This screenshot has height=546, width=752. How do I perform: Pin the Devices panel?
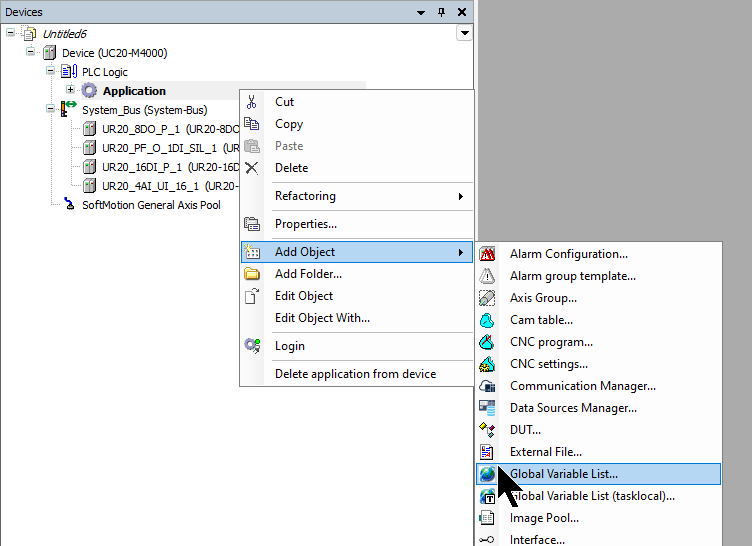(442, 12)
